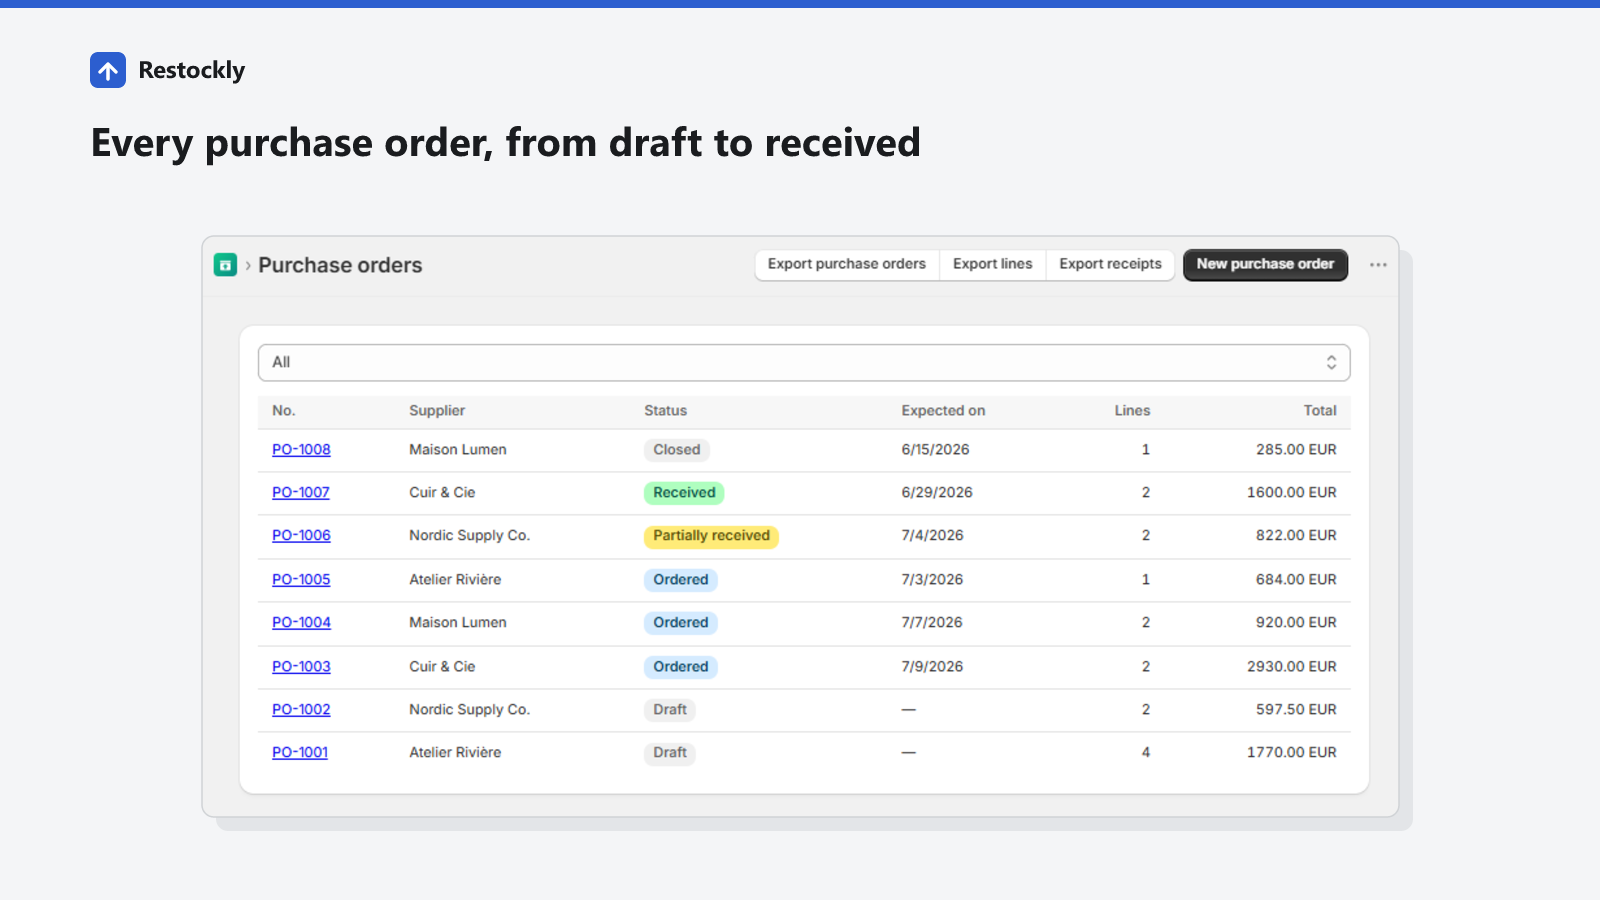Follow the PO-1003 link
1600x900 pixels.
[301, 667]
